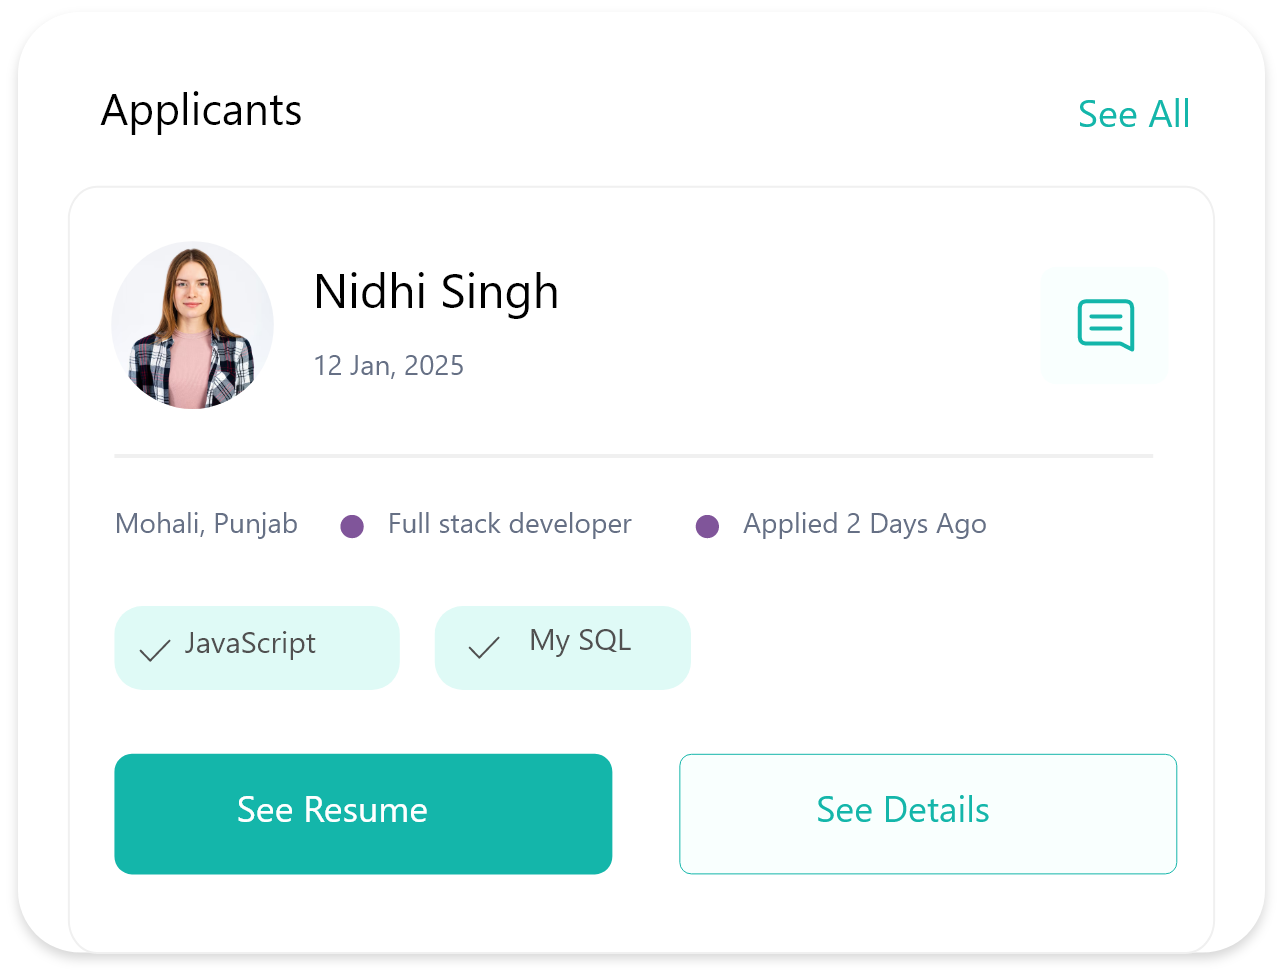Select the JavaScript skill label
The image size is (1283, 977).
[250, 643]
